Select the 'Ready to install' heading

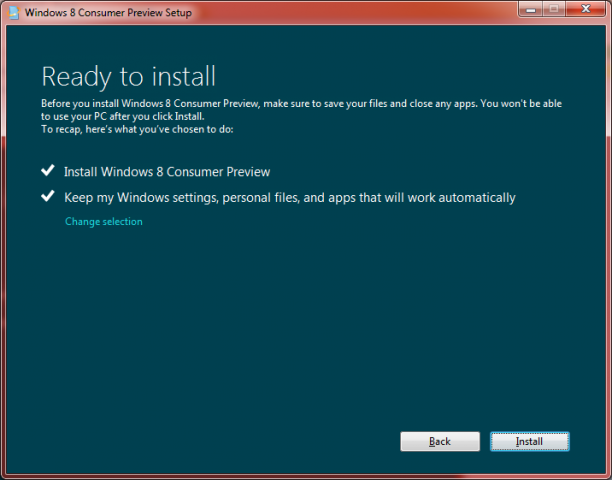click(128, 77)
